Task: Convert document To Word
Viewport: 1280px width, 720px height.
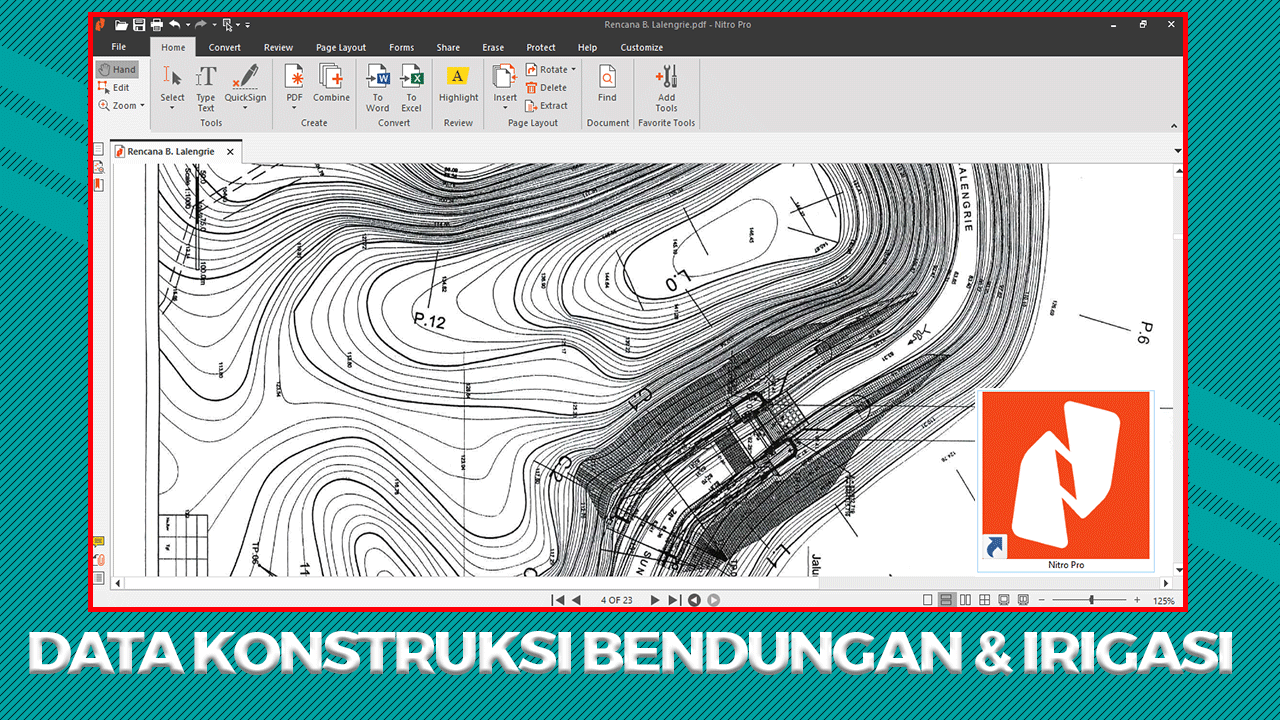Action: click(377, 88)
